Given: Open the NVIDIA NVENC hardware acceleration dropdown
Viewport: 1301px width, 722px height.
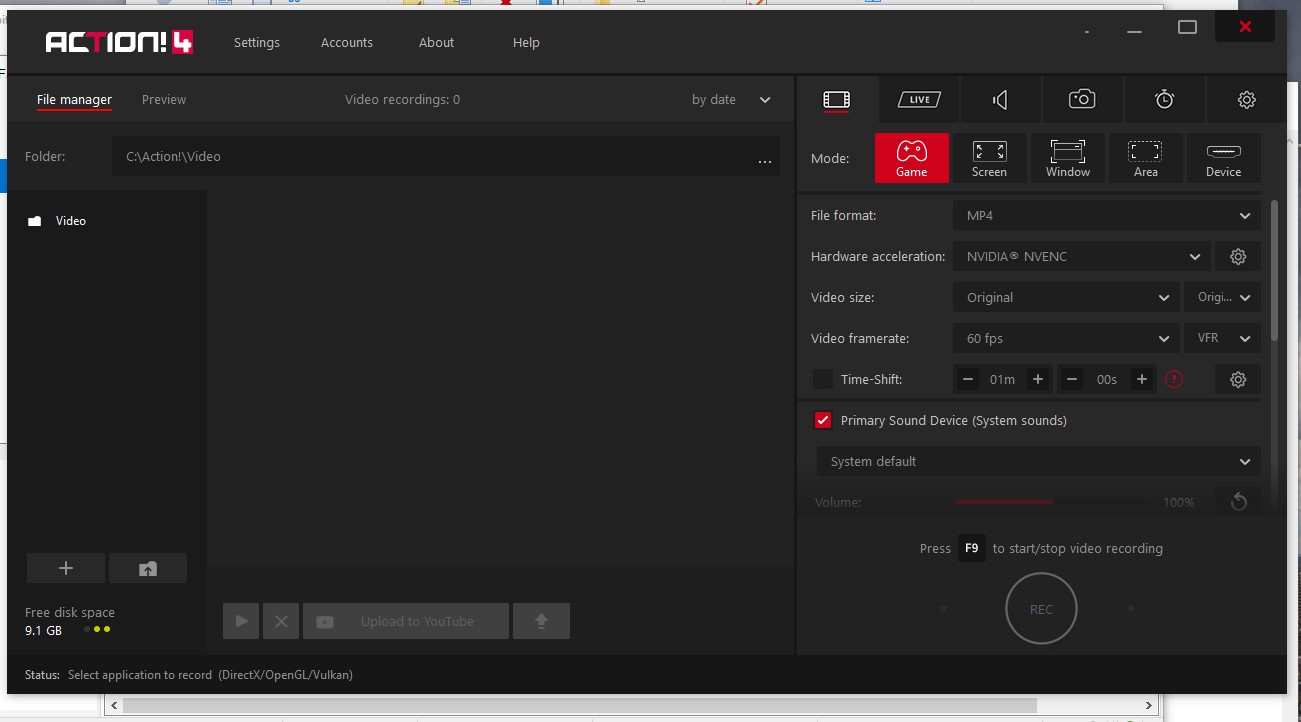Looking at the screenshot, I should 1082,256.
